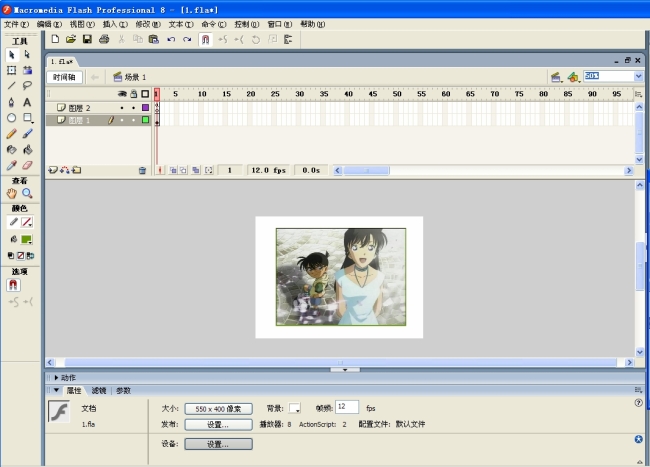This screenshot has width=650, height=467.
Task: Select the Oval tool
Action: pyautogui.click(x=12, y=118)
